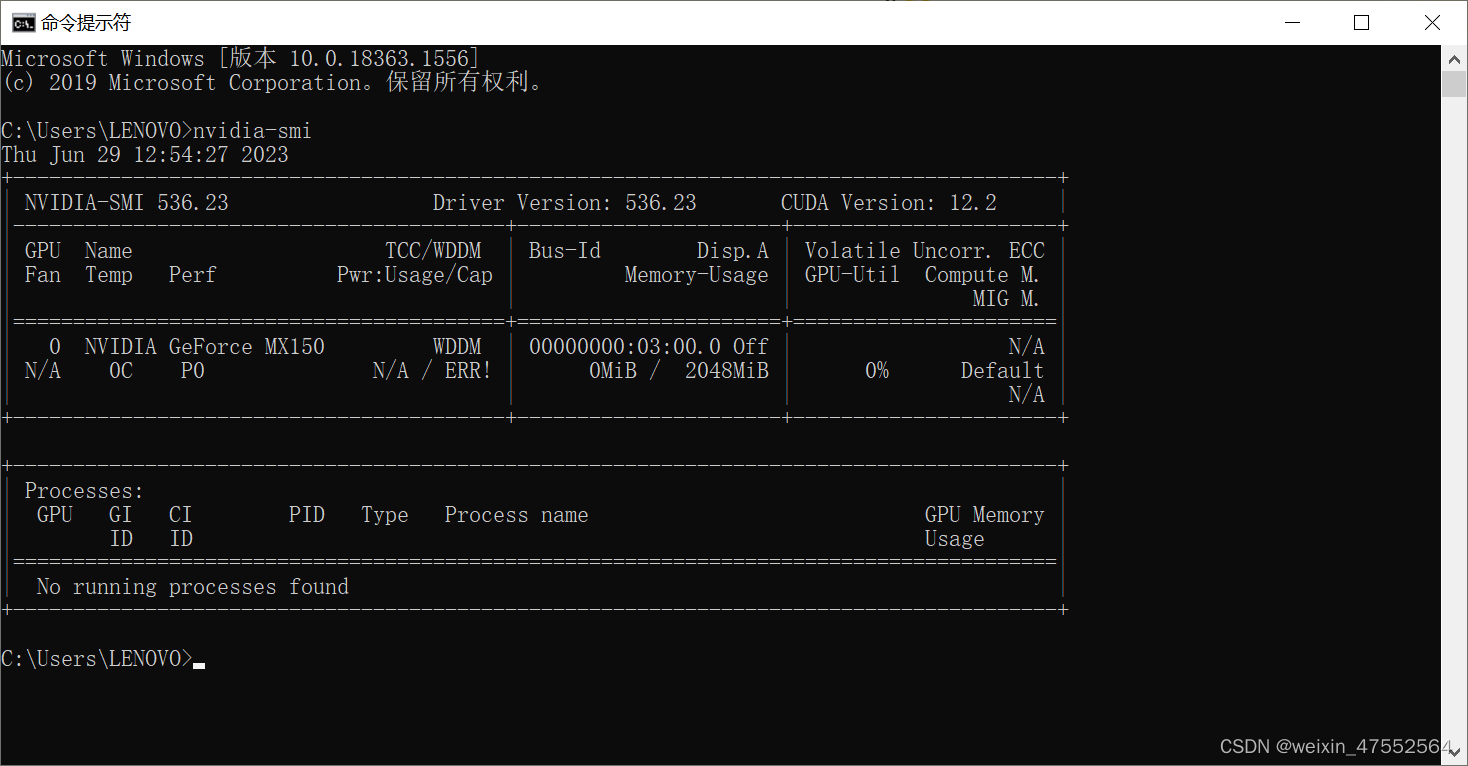
Task: Click 'No running processes found' message
Action: (193, 587)
